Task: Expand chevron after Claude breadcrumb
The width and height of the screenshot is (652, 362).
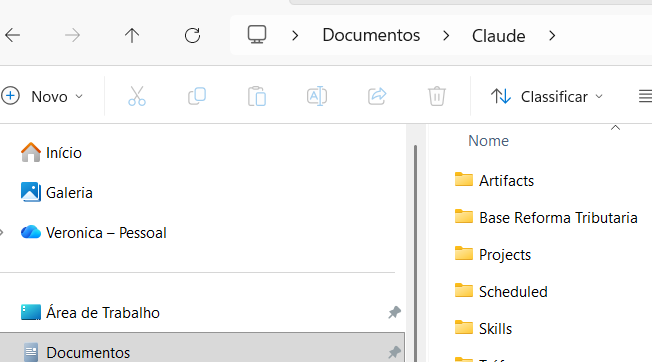Action: pos(552,36)
